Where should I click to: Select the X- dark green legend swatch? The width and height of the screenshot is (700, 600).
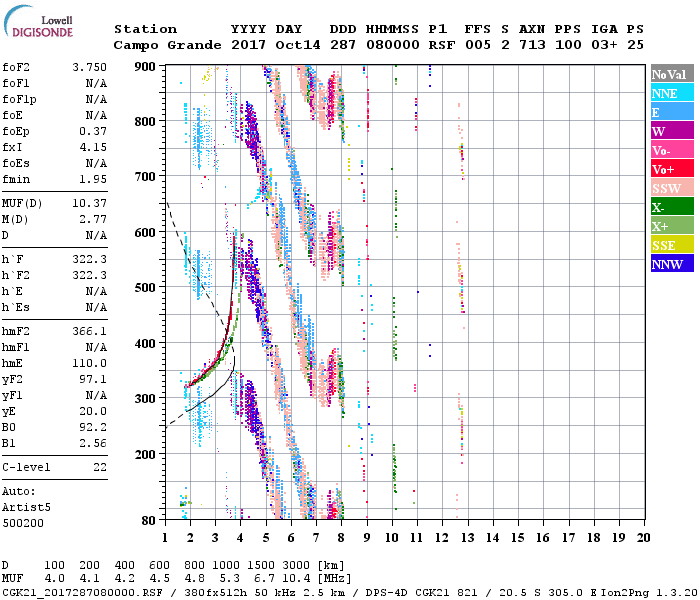click(672, 207)
